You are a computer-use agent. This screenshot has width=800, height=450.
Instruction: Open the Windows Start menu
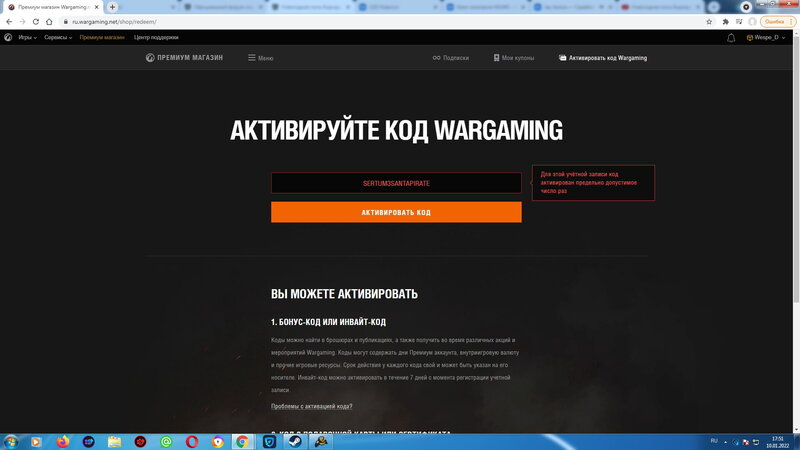click(x=11, y=442)
